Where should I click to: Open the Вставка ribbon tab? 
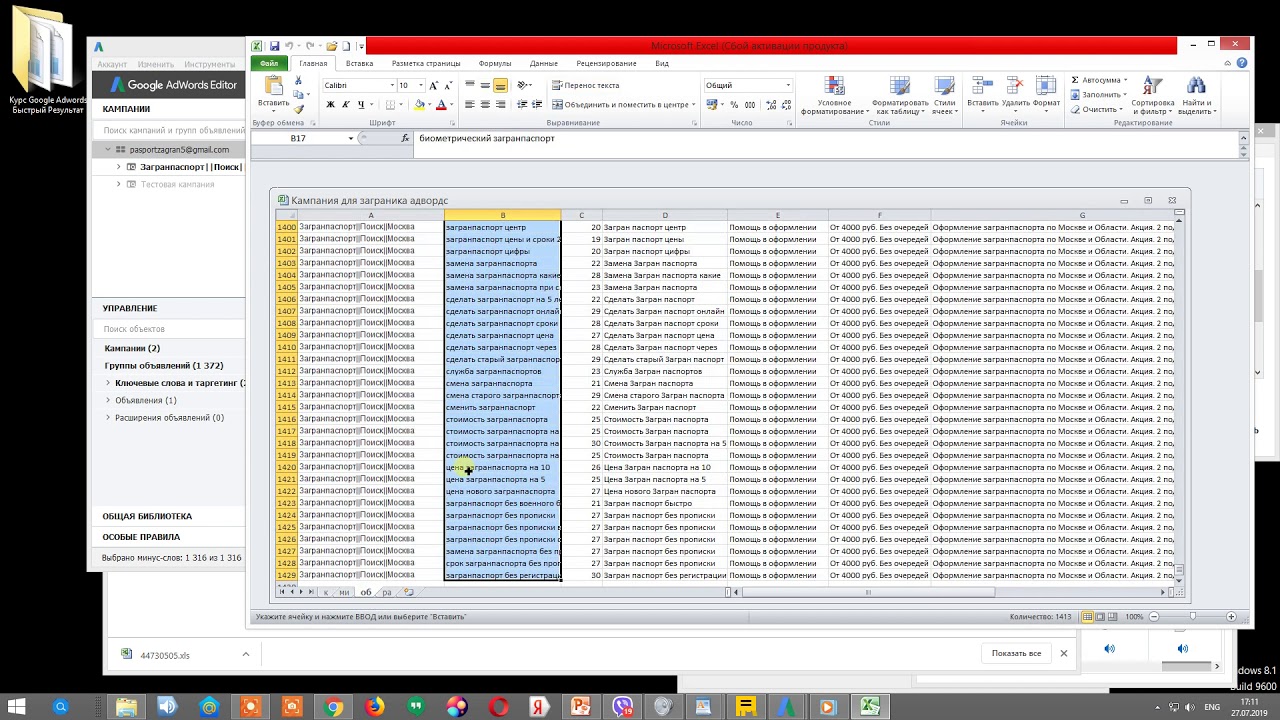tap(359, 63)
